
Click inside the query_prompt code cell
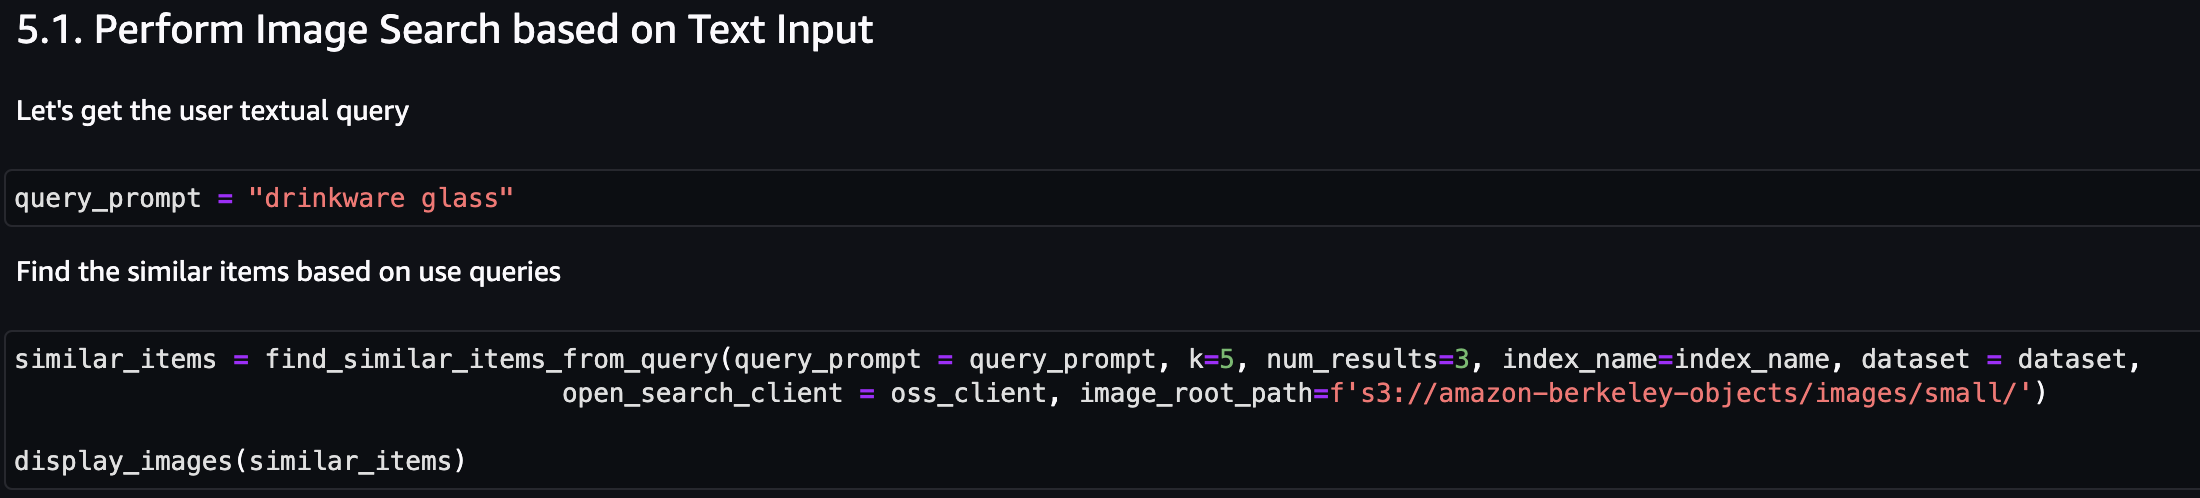point(1100,198)
